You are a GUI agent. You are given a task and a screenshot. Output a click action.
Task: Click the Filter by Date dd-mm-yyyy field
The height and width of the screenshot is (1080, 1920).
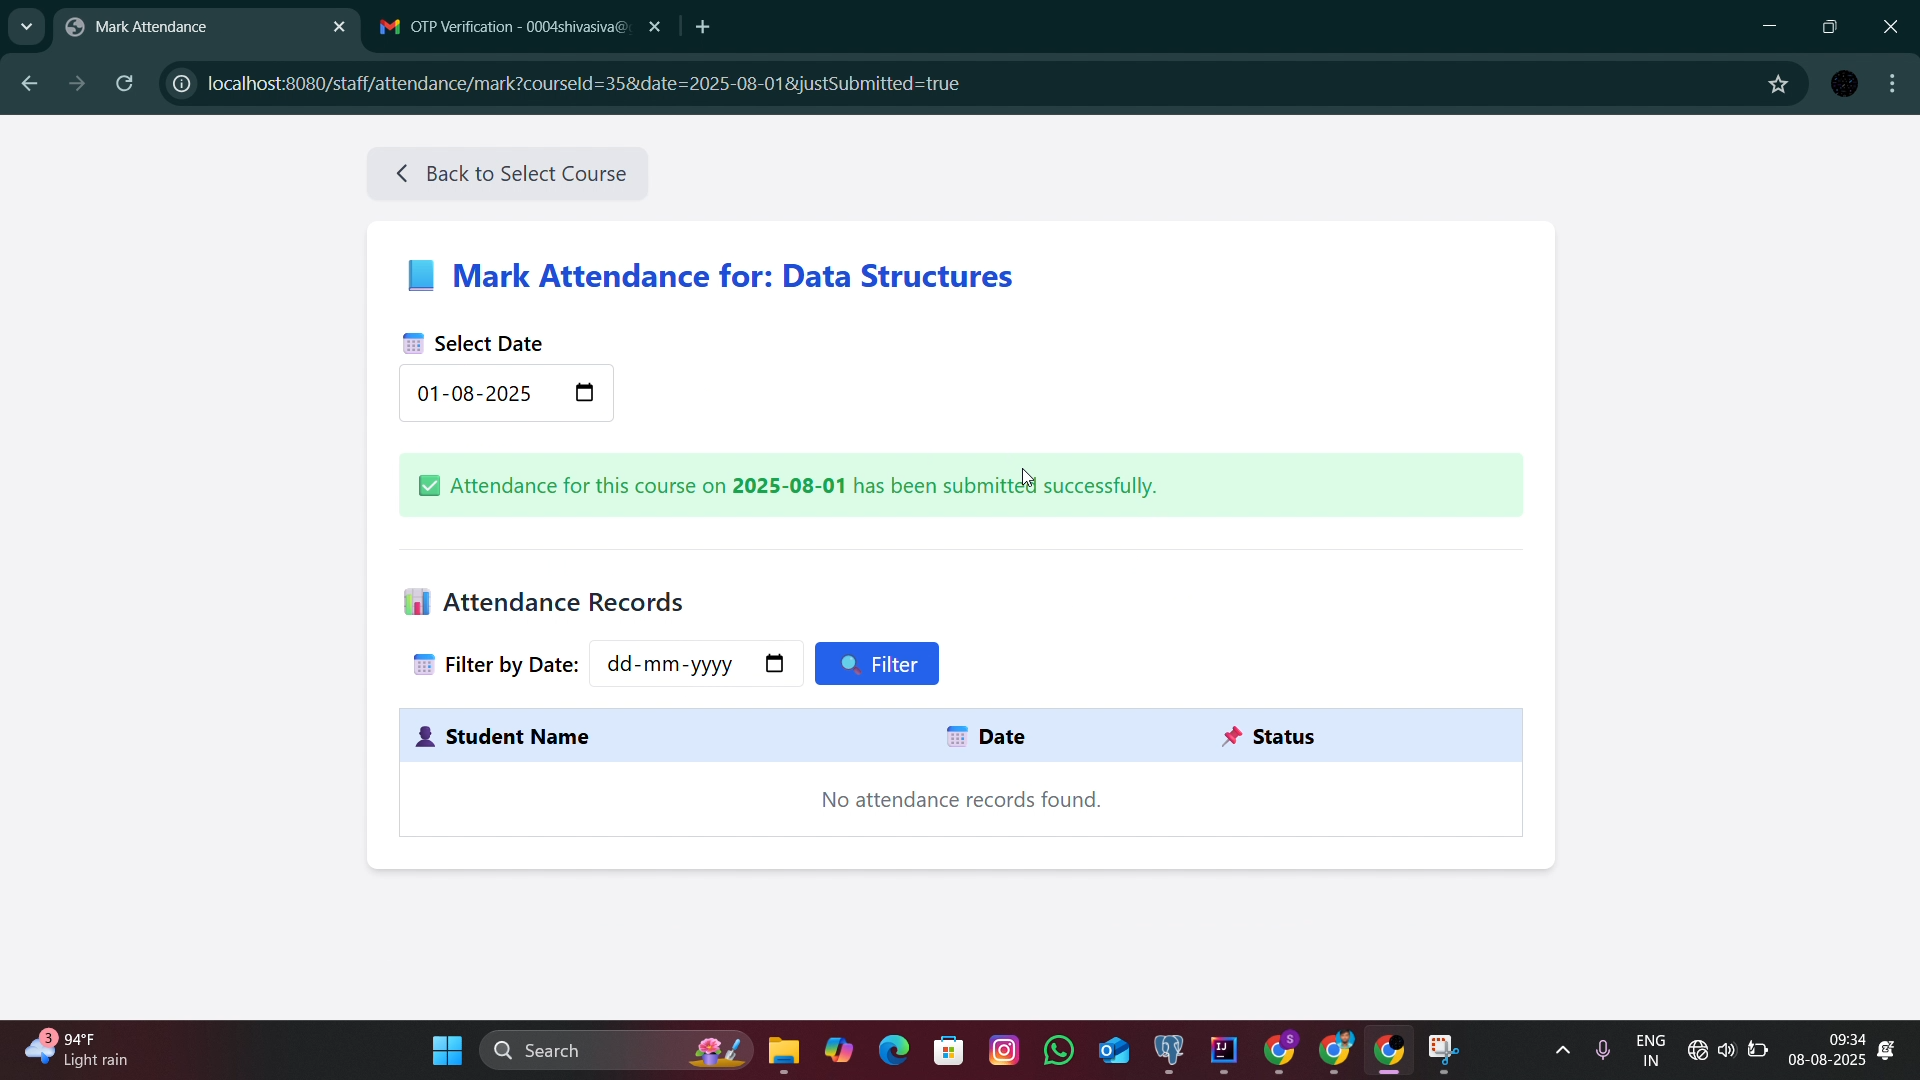(696, 664)
